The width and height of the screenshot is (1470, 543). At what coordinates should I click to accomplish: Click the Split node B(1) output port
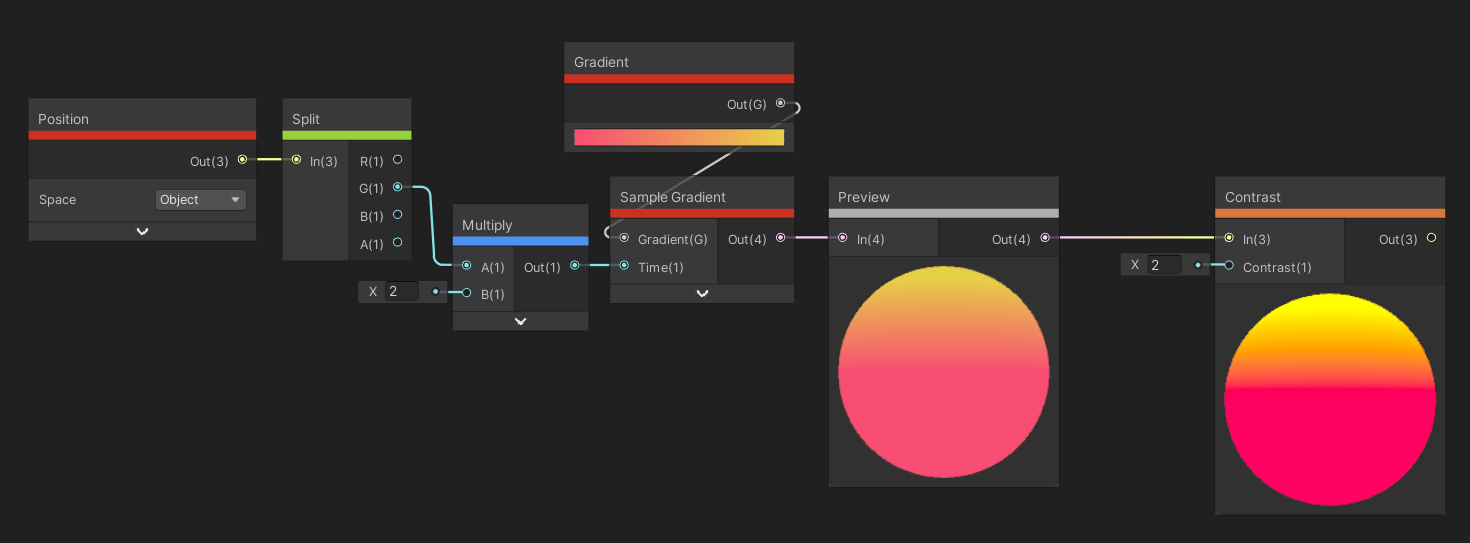click(398, 215)
